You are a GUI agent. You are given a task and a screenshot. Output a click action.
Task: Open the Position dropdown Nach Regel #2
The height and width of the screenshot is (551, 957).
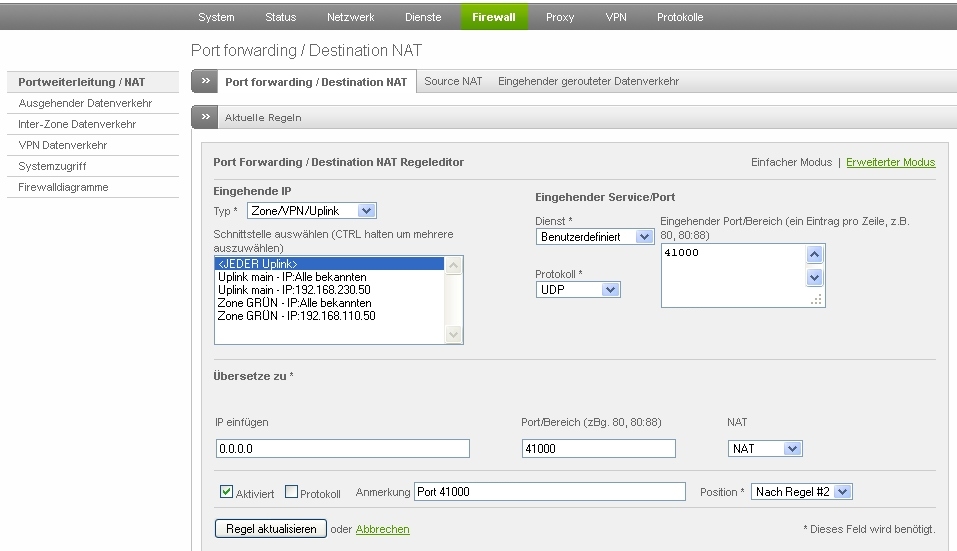pyautogui.click(x=801, y=492)
